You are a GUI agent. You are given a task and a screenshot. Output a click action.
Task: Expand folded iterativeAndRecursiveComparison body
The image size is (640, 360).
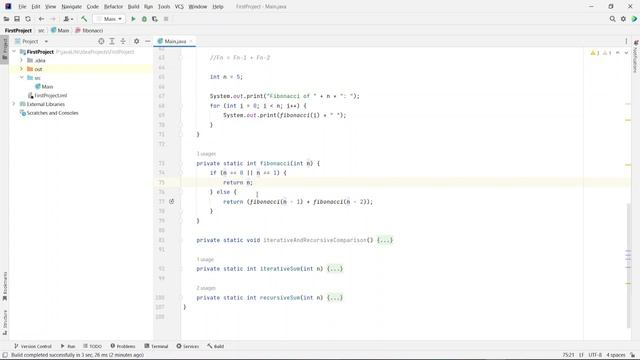click(x=385, y=240)
